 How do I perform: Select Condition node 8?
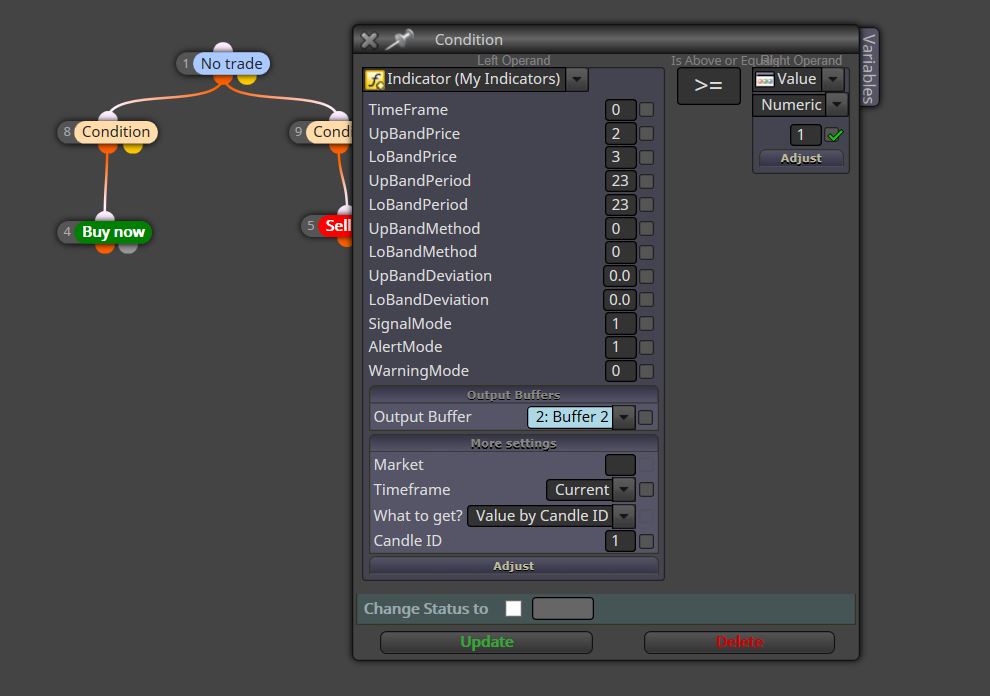point(116,132)
